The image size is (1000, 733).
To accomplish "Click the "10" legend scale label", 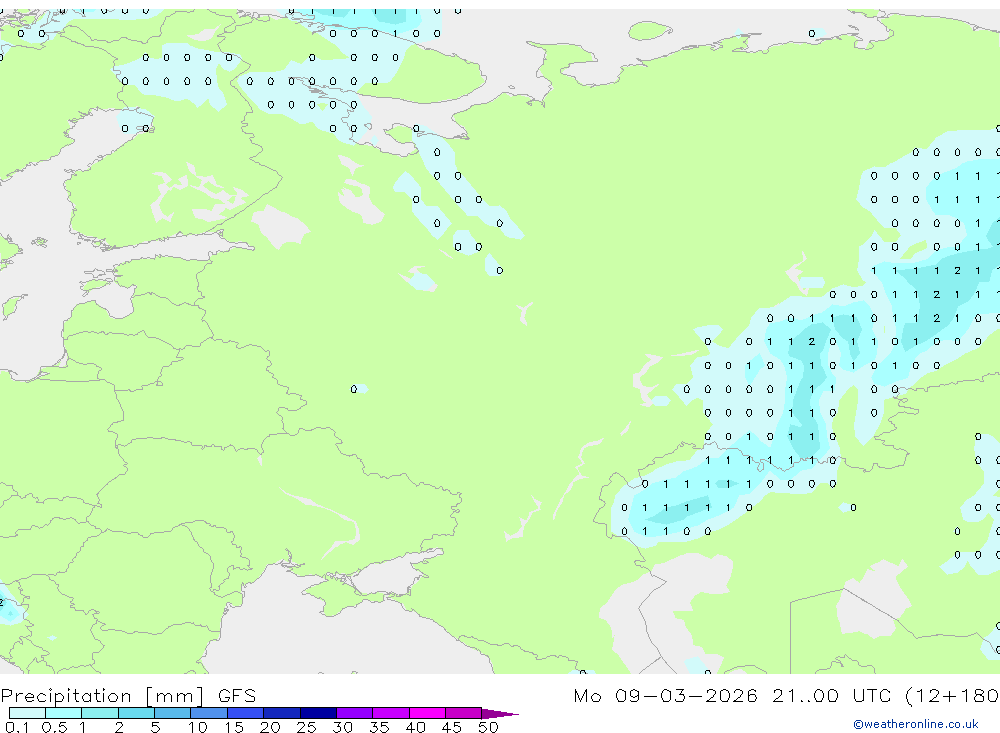I will [x=198, y=727].
